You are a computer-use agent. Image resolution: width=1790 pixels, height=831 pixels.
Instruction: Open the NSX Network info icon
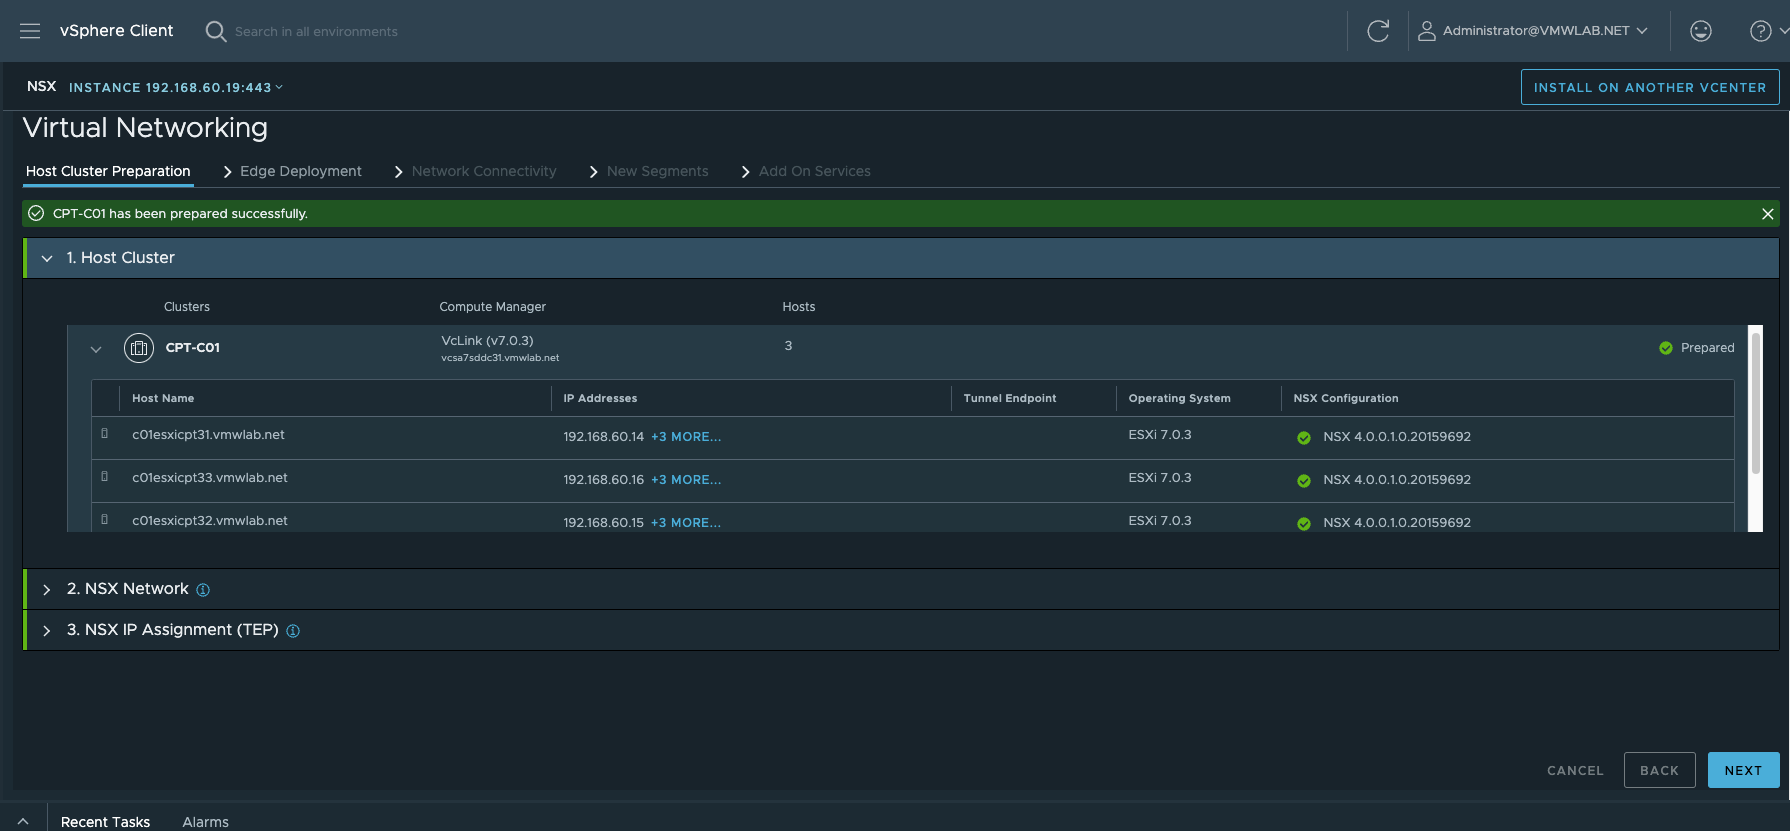(x=203, y=590)
